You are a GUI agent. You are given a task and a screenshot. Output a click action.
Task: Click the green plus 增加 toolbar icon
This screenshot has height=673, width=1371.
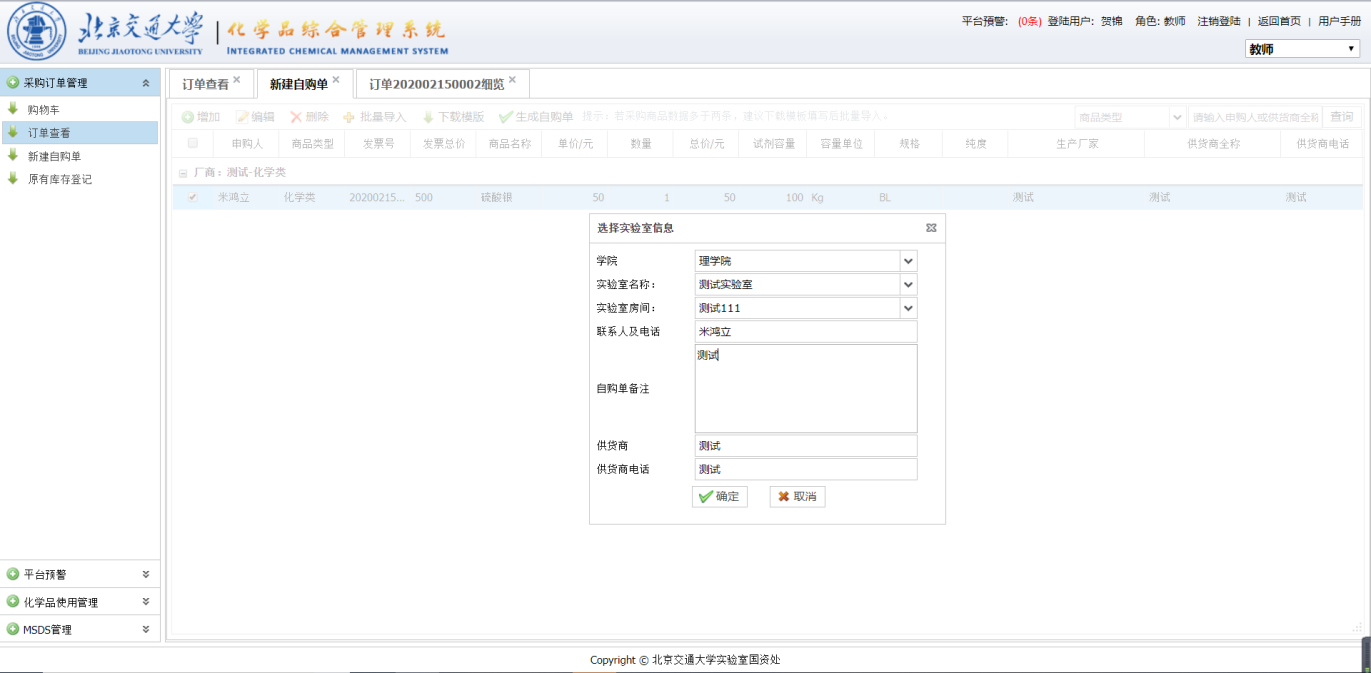[188, 117]
